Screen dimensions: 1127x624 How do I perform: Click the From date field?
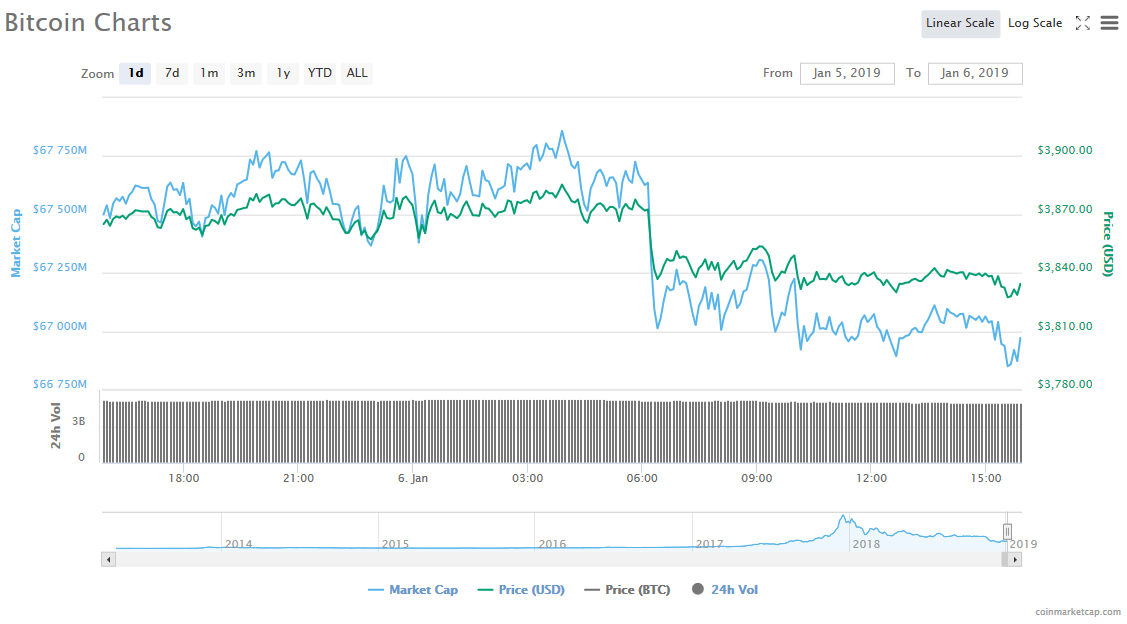846,73
